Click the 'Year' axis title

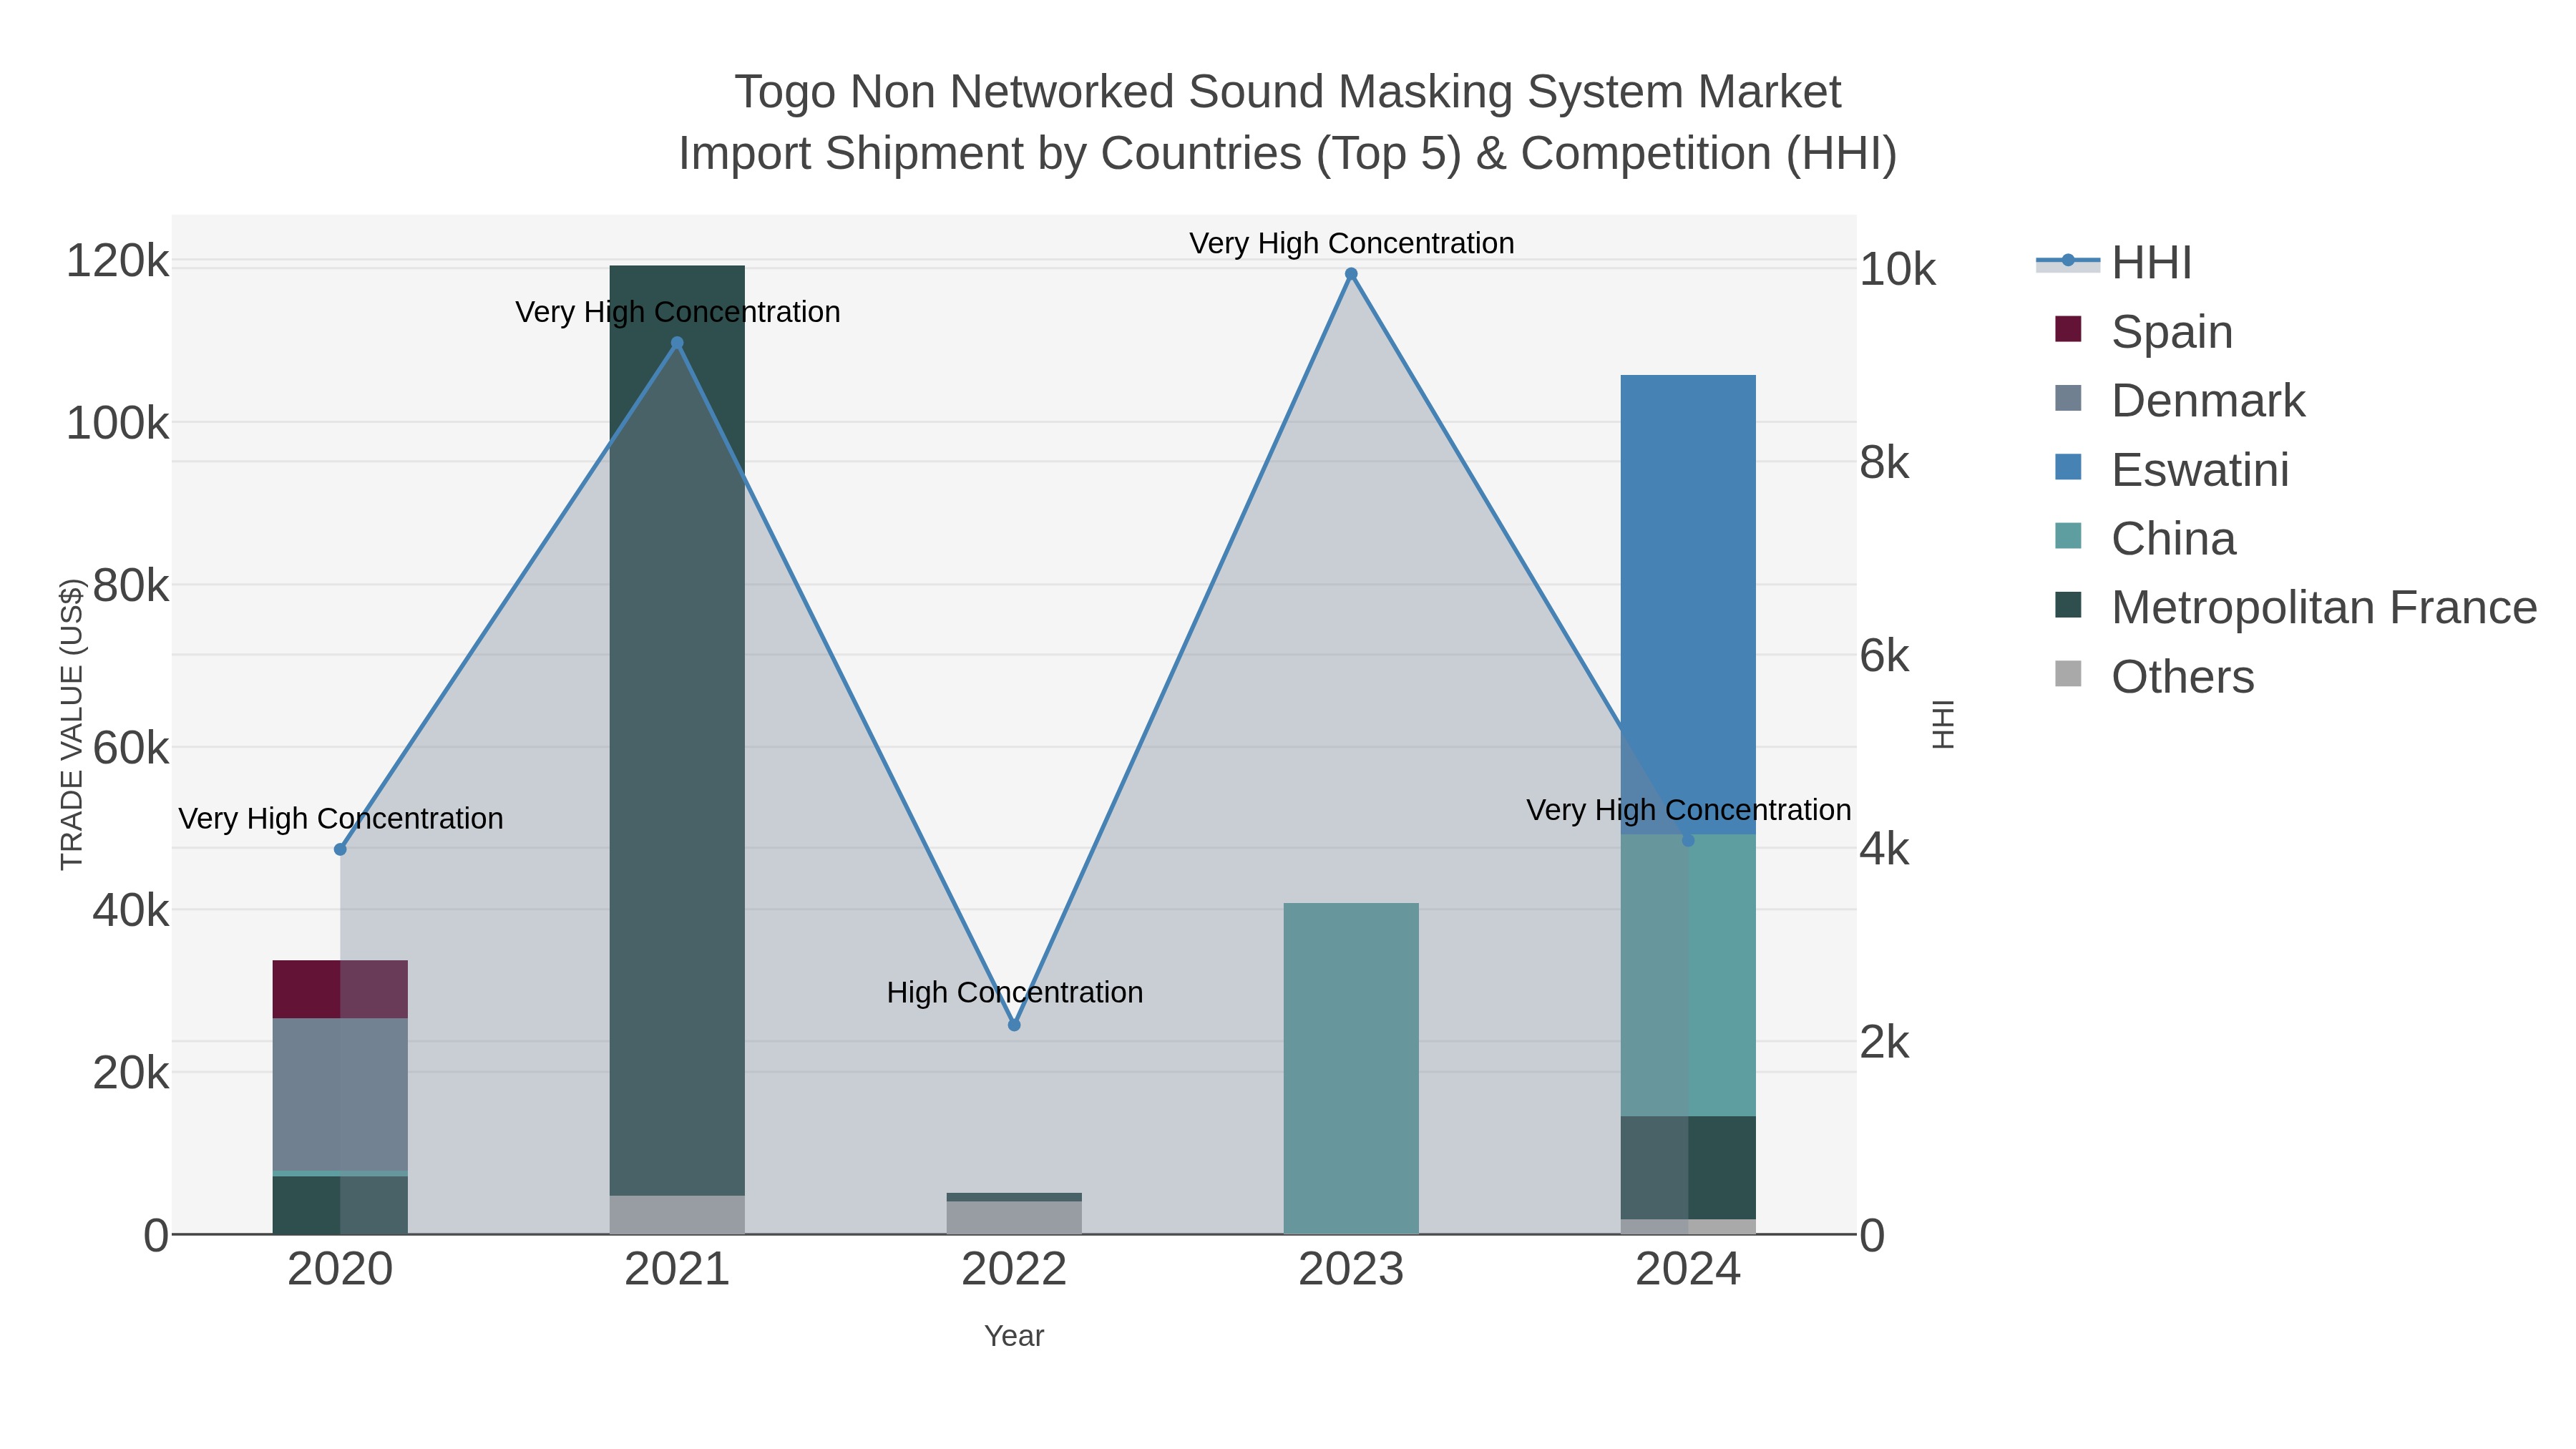click(x=1014, y=1336)
